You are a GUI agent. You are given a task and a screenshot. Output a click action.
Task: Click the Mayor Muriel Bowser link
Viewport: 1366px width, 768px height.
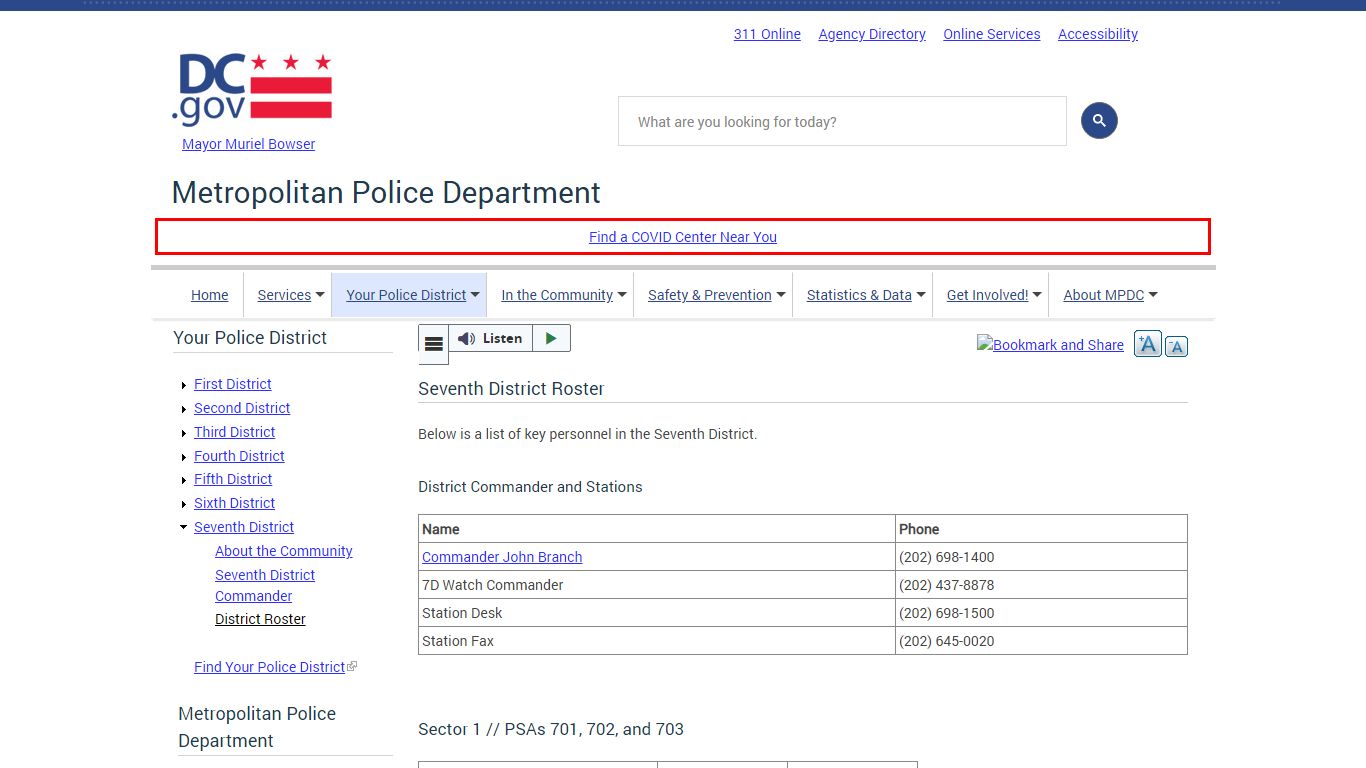[x=248, y=144]
